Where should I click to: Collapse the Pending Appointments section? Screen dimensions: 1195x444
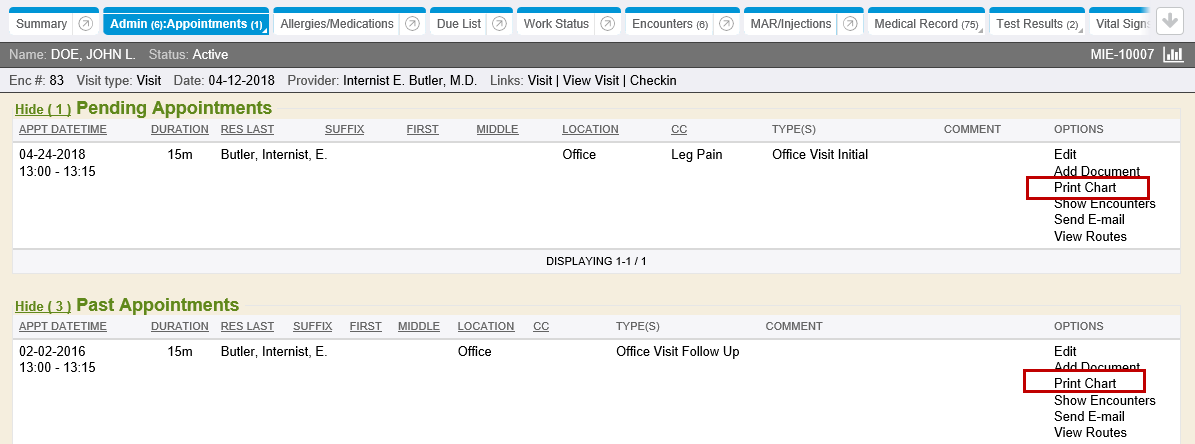coord(43,109)
